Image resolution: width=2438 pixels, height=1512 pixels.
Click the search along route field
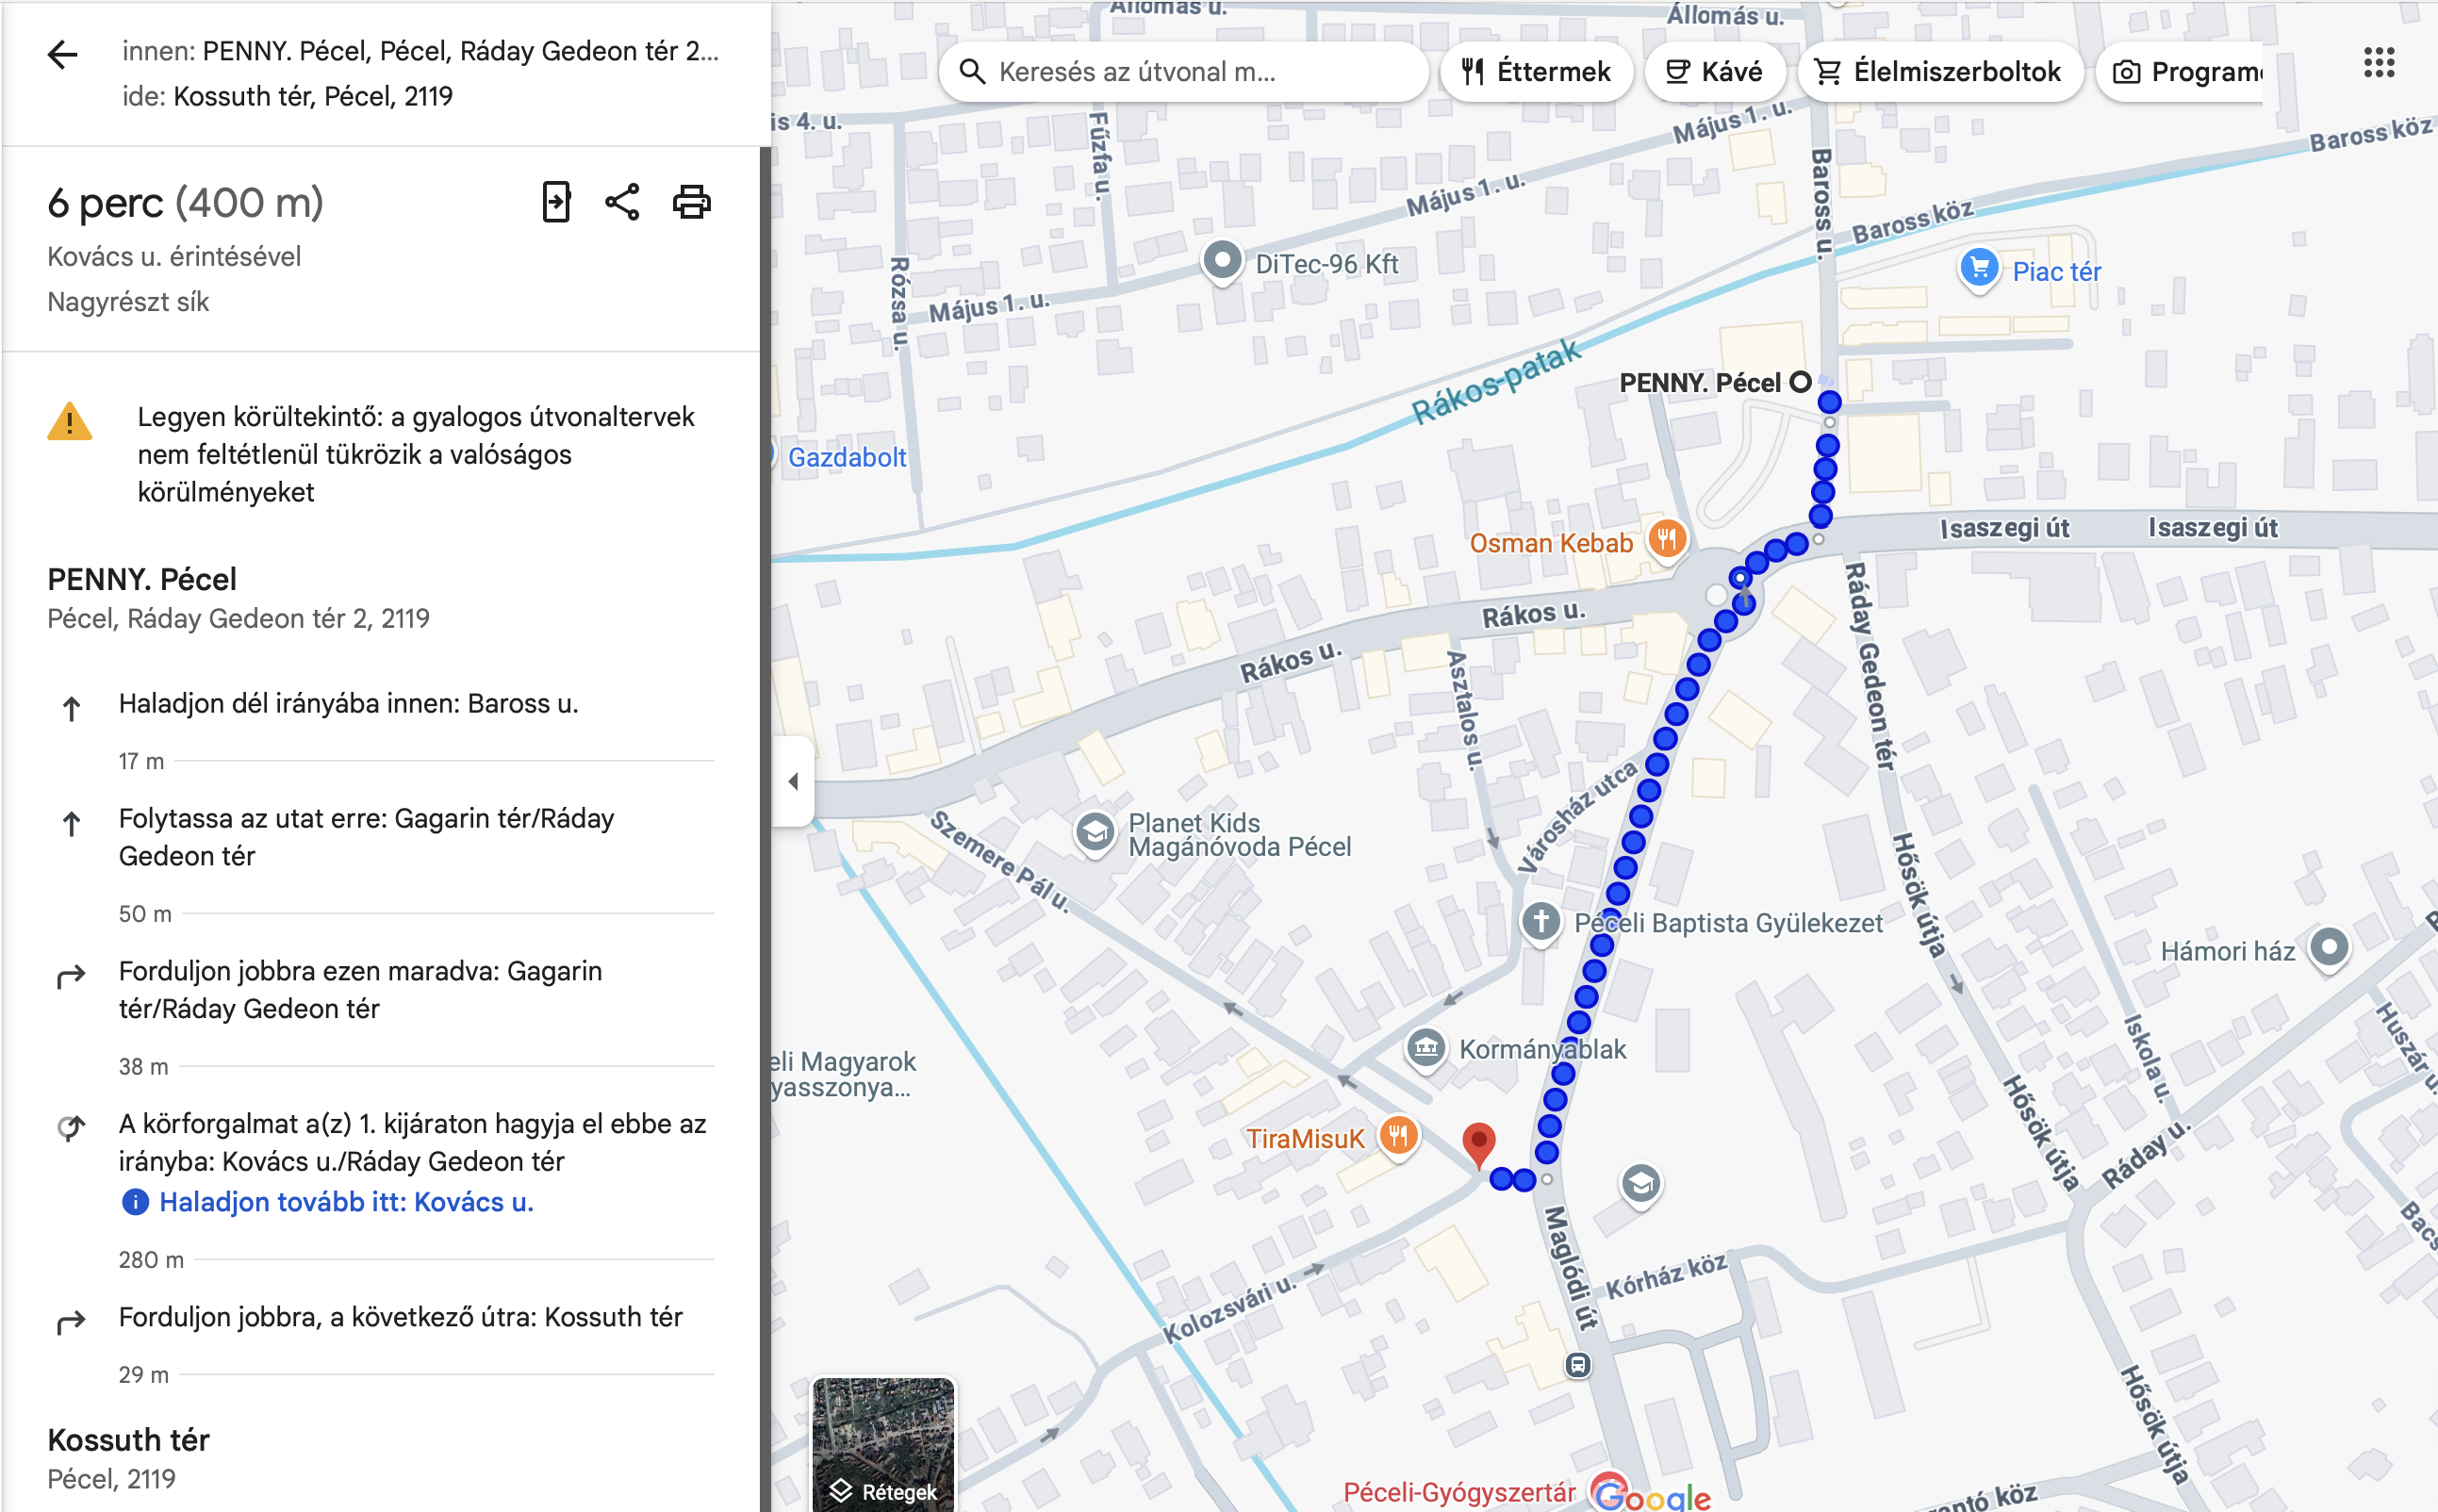(1184, 72)
